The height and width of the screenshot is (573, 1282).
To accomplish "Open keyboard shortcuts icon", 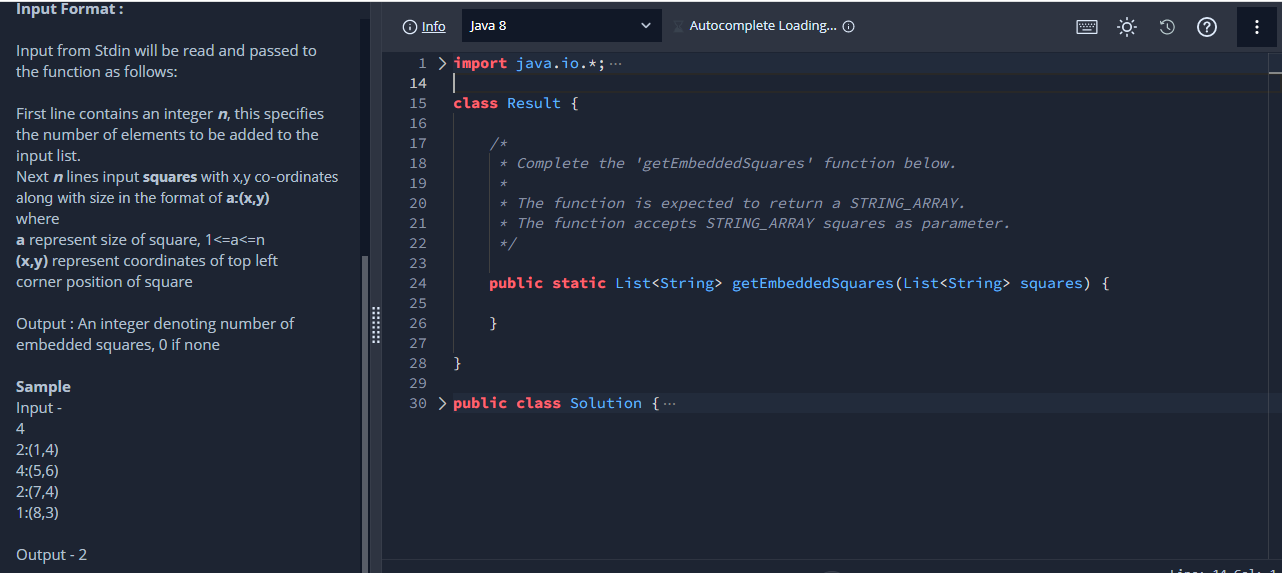I will coord(1086,27).
